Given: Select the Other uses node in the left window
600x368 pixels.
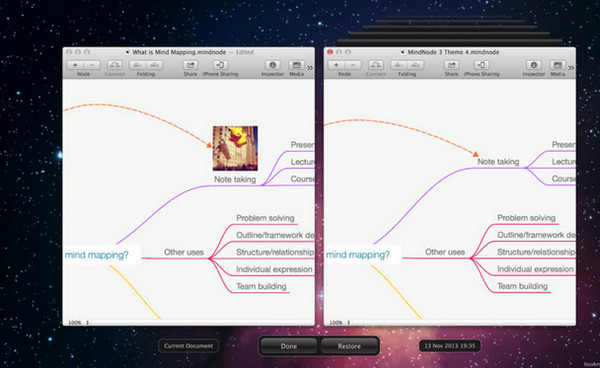Looking at the screenshot, I should [184, 252].
